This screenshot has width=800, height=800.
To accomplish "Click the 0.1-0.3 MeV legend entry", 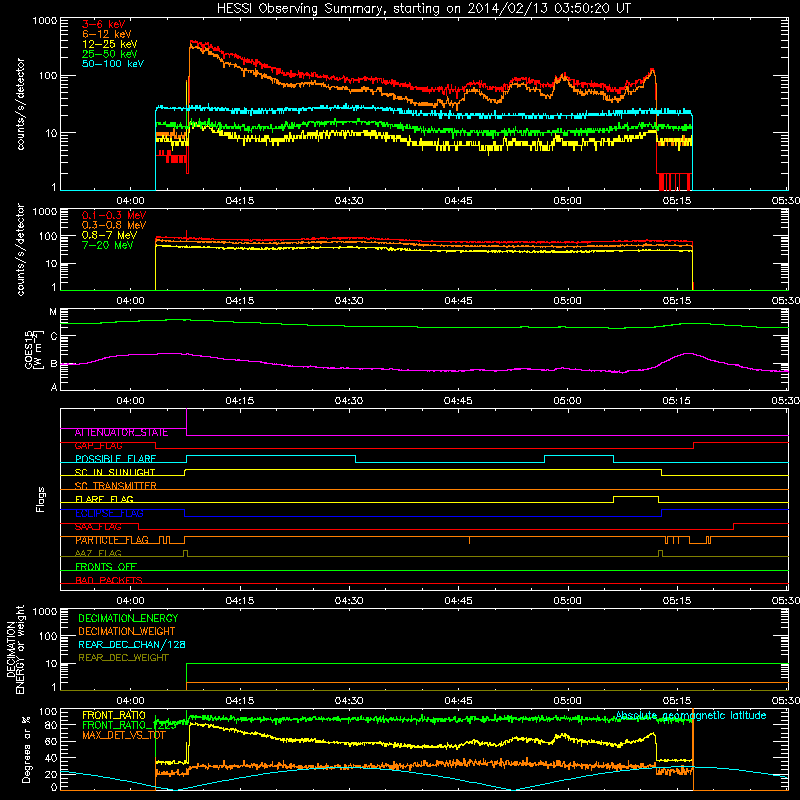I will click(x=114, y=215).
